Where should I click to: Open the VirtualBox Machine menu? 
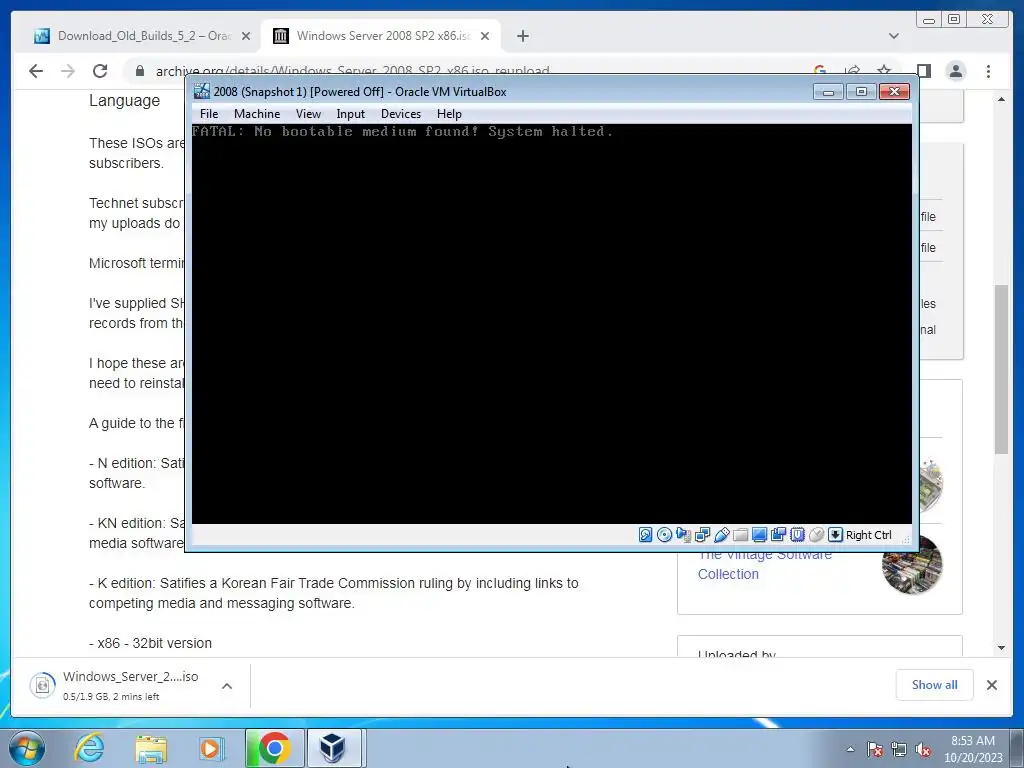coord(257,114)
